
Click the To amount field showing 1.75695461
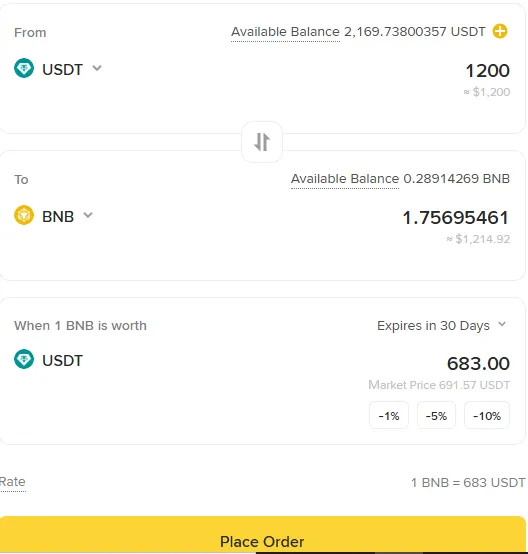[456, 217]
